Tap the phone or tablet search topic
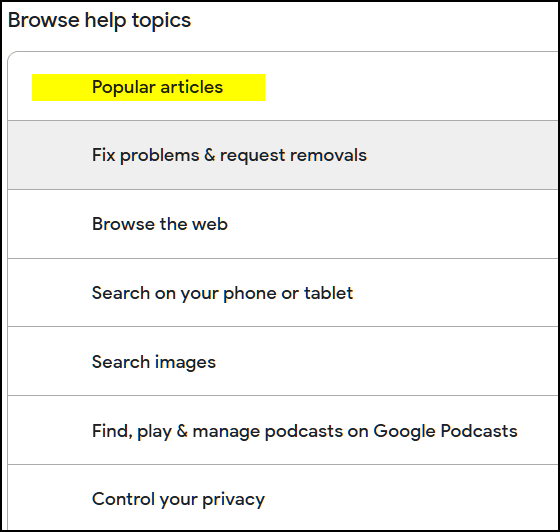 click(x=282, y=293)
